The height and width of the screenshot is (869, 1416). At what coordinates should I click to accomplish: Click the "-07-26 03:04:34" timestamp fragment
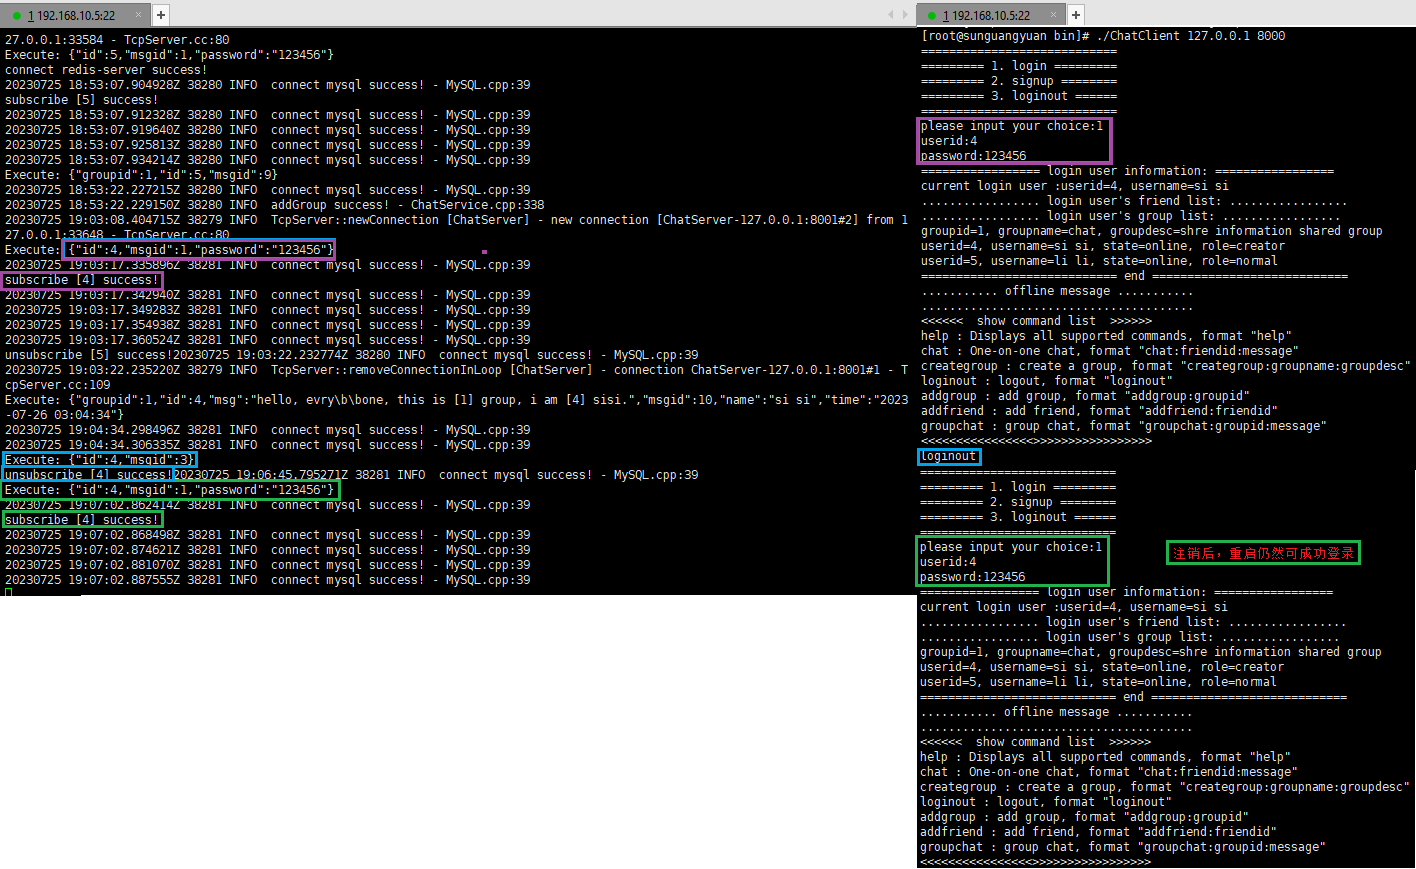point(64,415)
